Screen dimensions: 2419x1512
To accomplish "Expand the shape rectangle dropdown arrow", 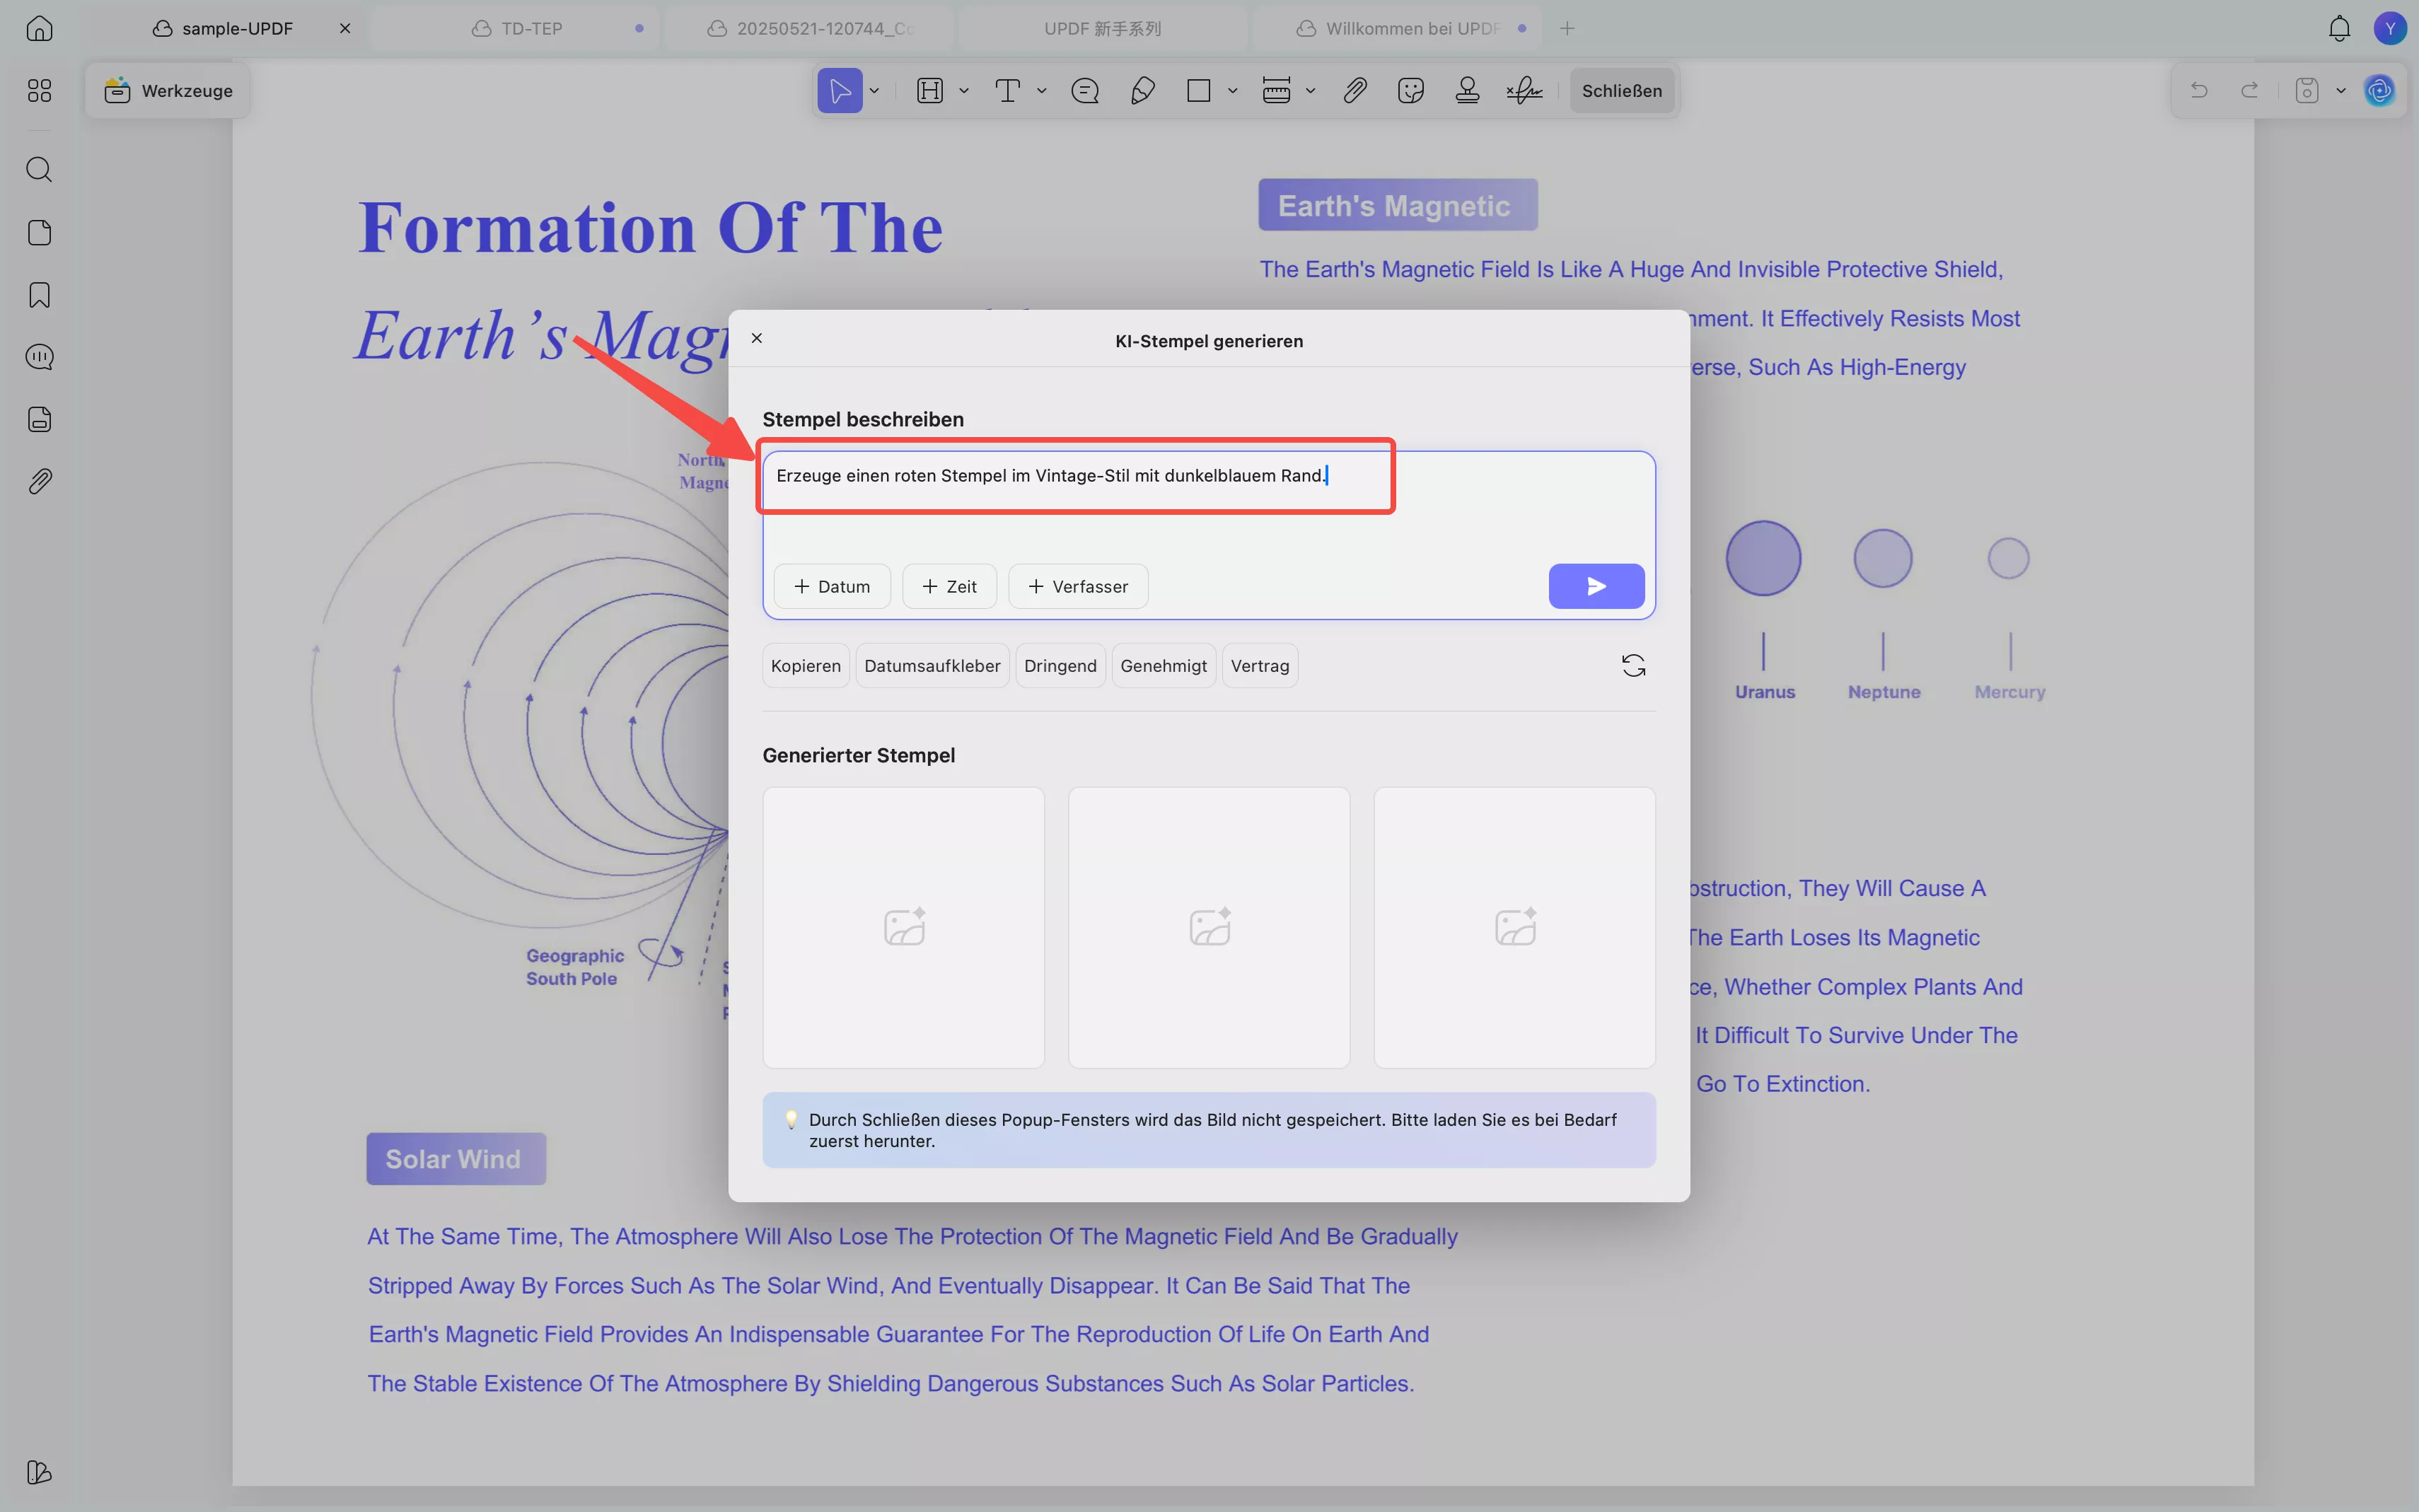I will pyautogui.click(x=1233, y=91).
